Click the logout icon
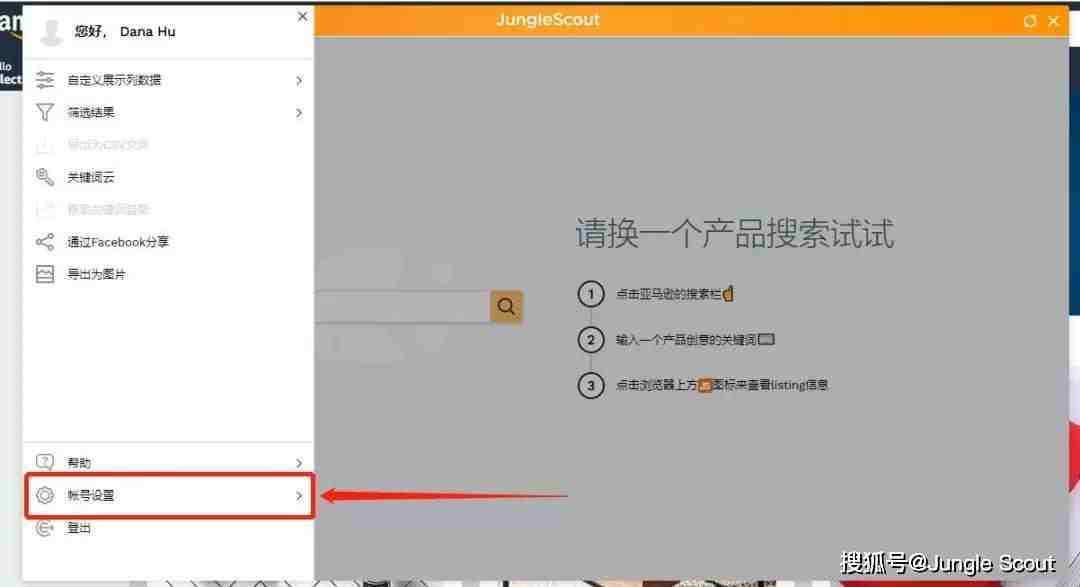This screenshot has height=587, width=1080. pyautogui.click(x=45, y=528)
